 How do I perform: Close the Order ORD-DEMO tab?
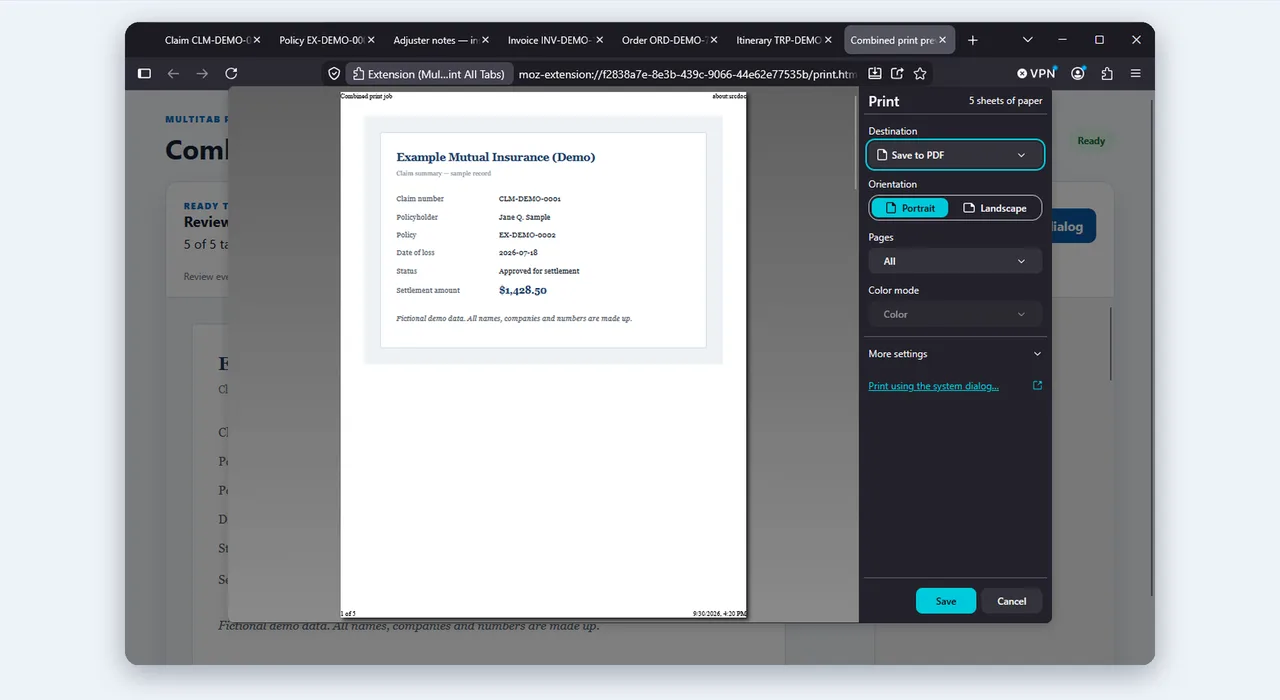pyautogui.click(x=714, y=40)
